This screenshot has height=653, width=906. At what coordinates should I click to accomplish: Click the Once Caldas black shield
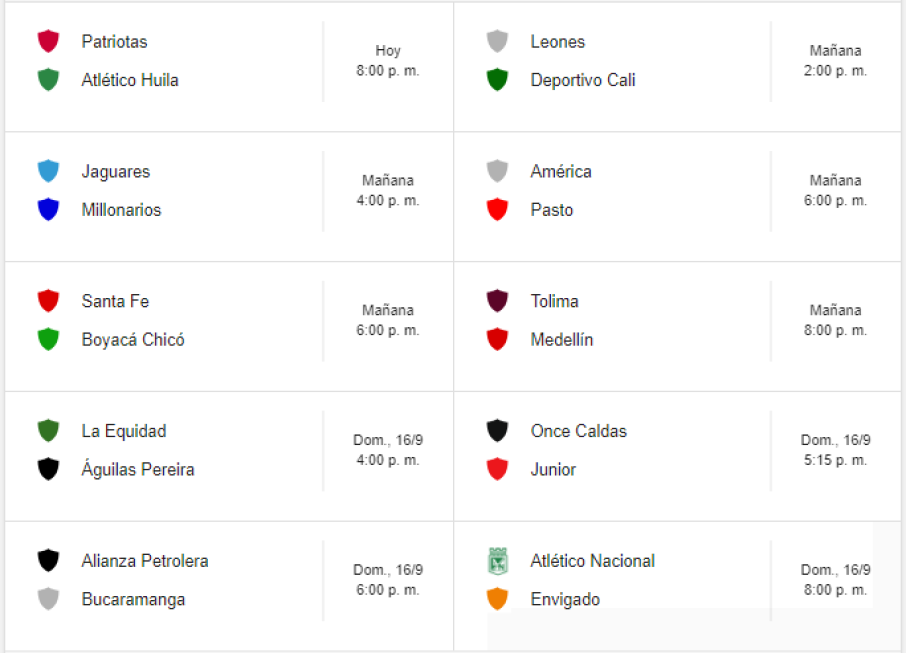tap(497, 431)
